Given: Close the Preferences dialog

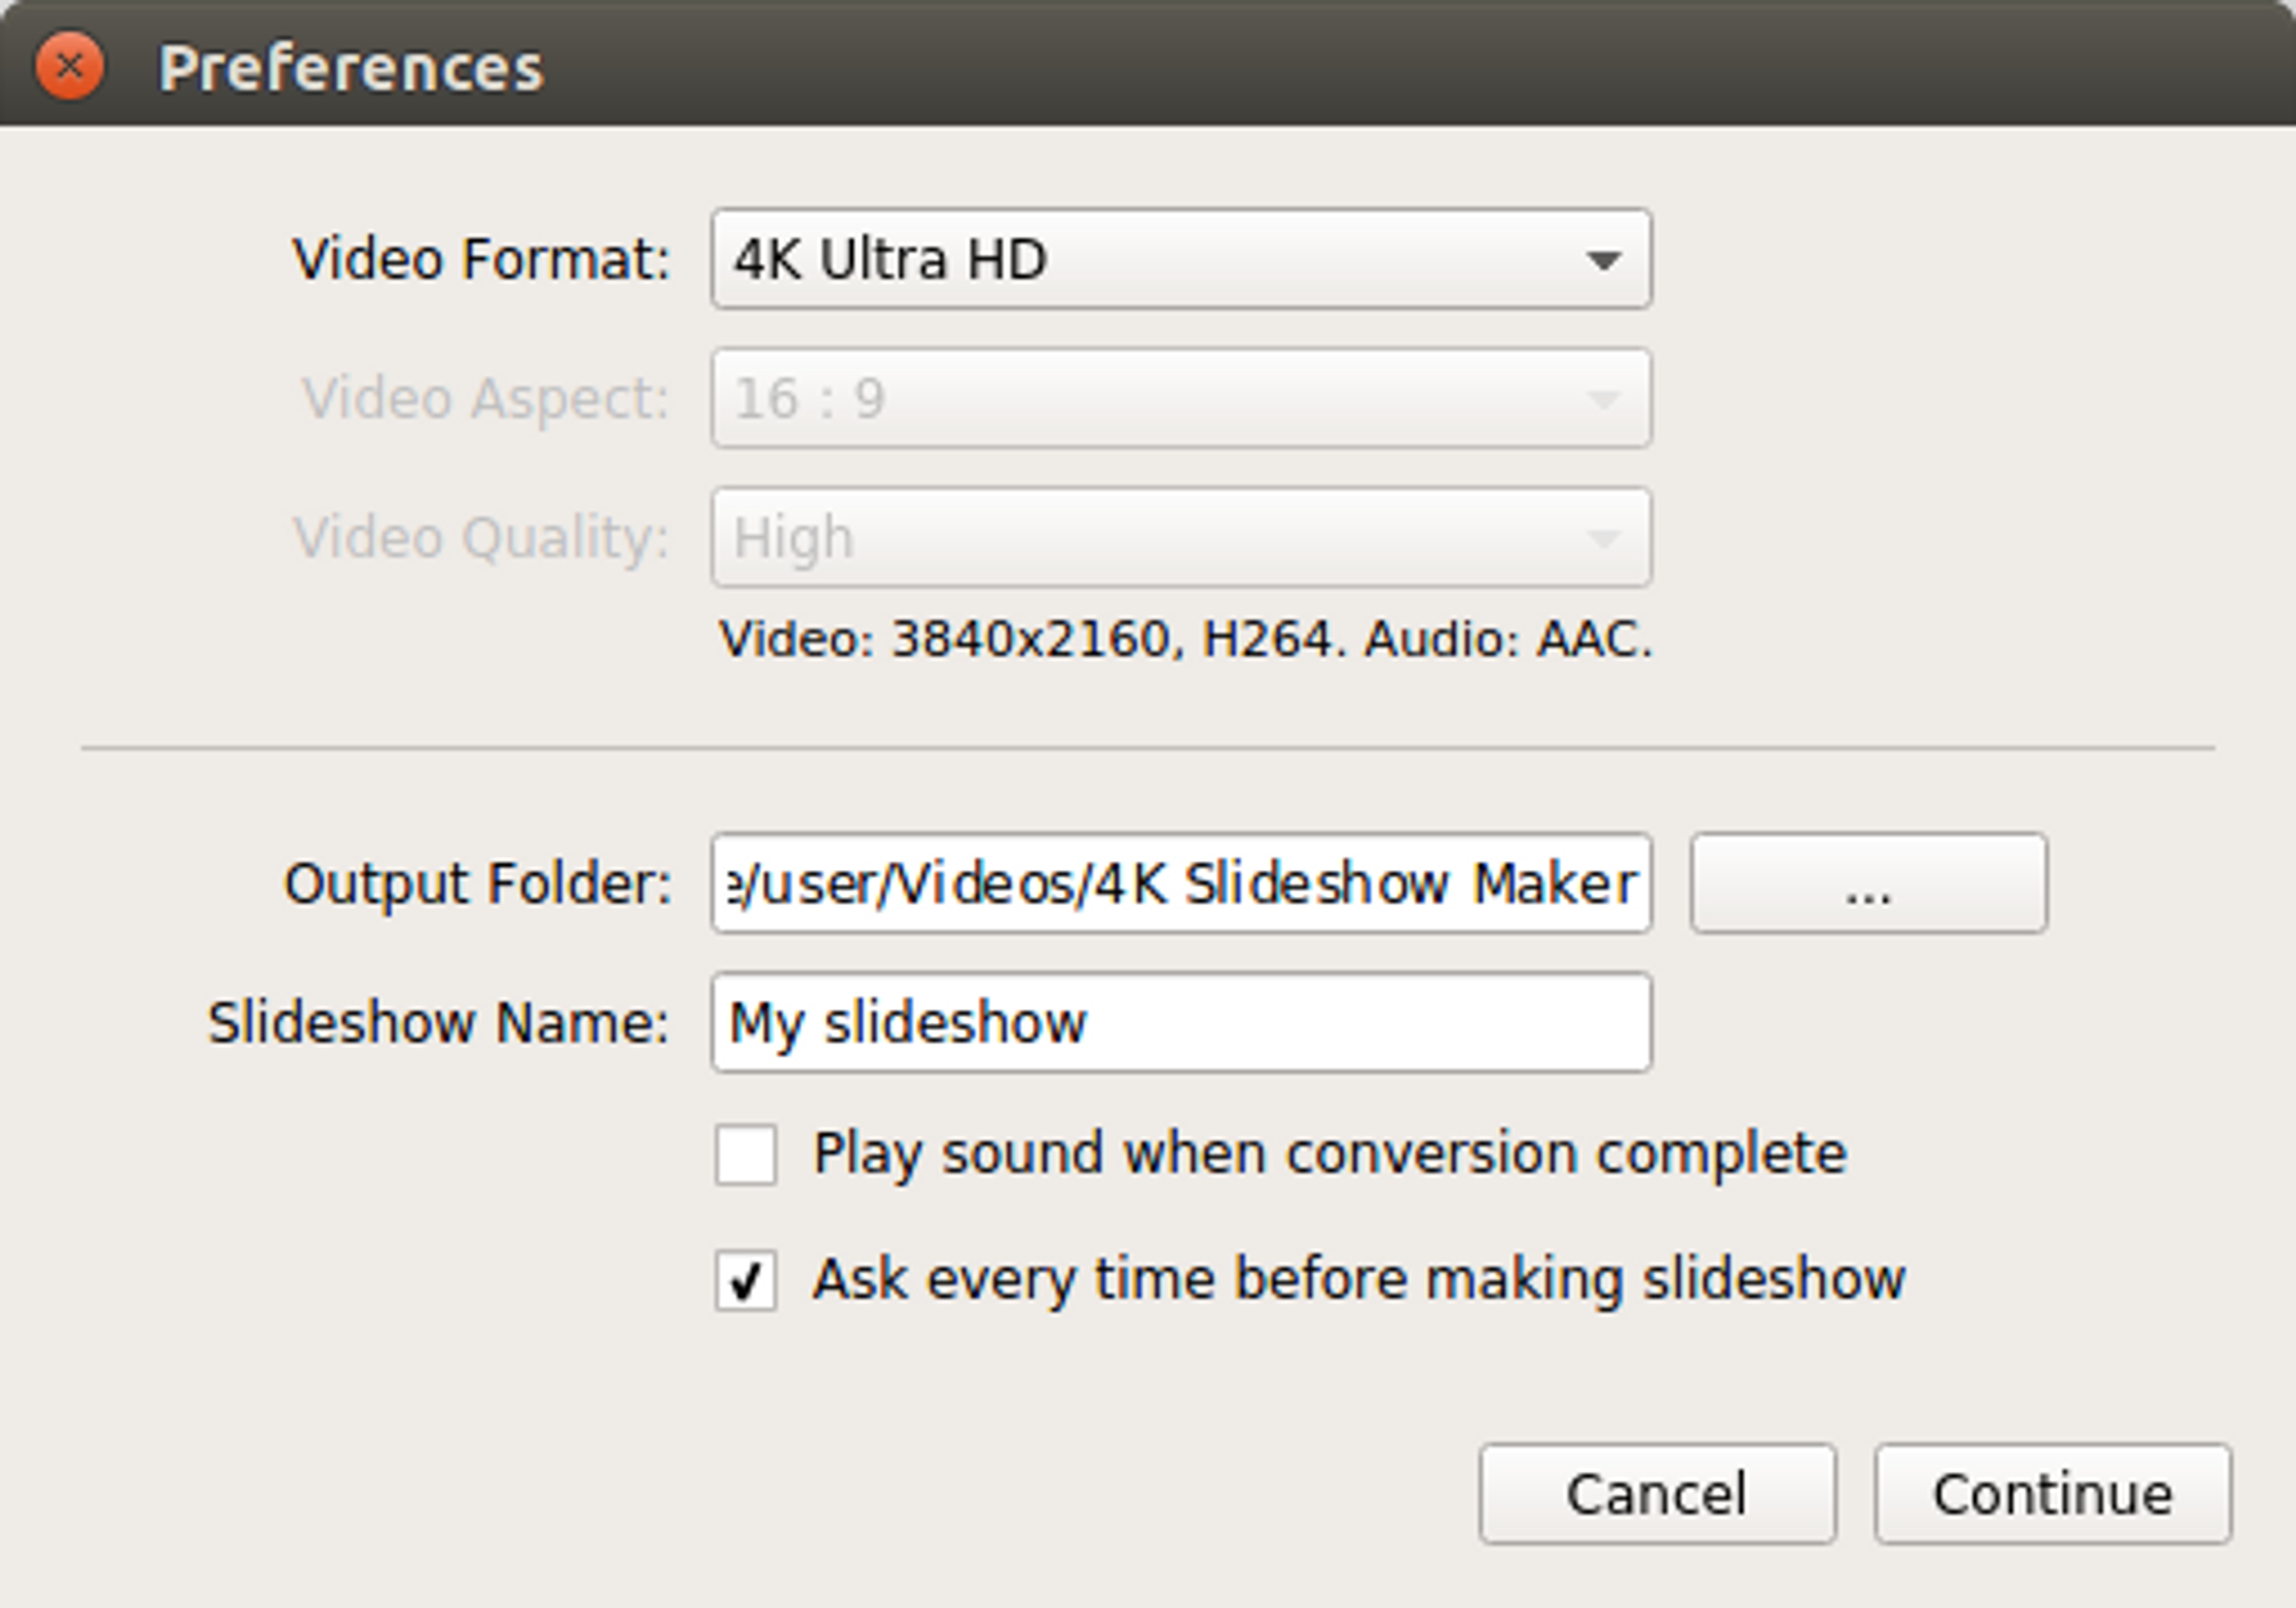Looking at the screenshot, I should (69, 67).
